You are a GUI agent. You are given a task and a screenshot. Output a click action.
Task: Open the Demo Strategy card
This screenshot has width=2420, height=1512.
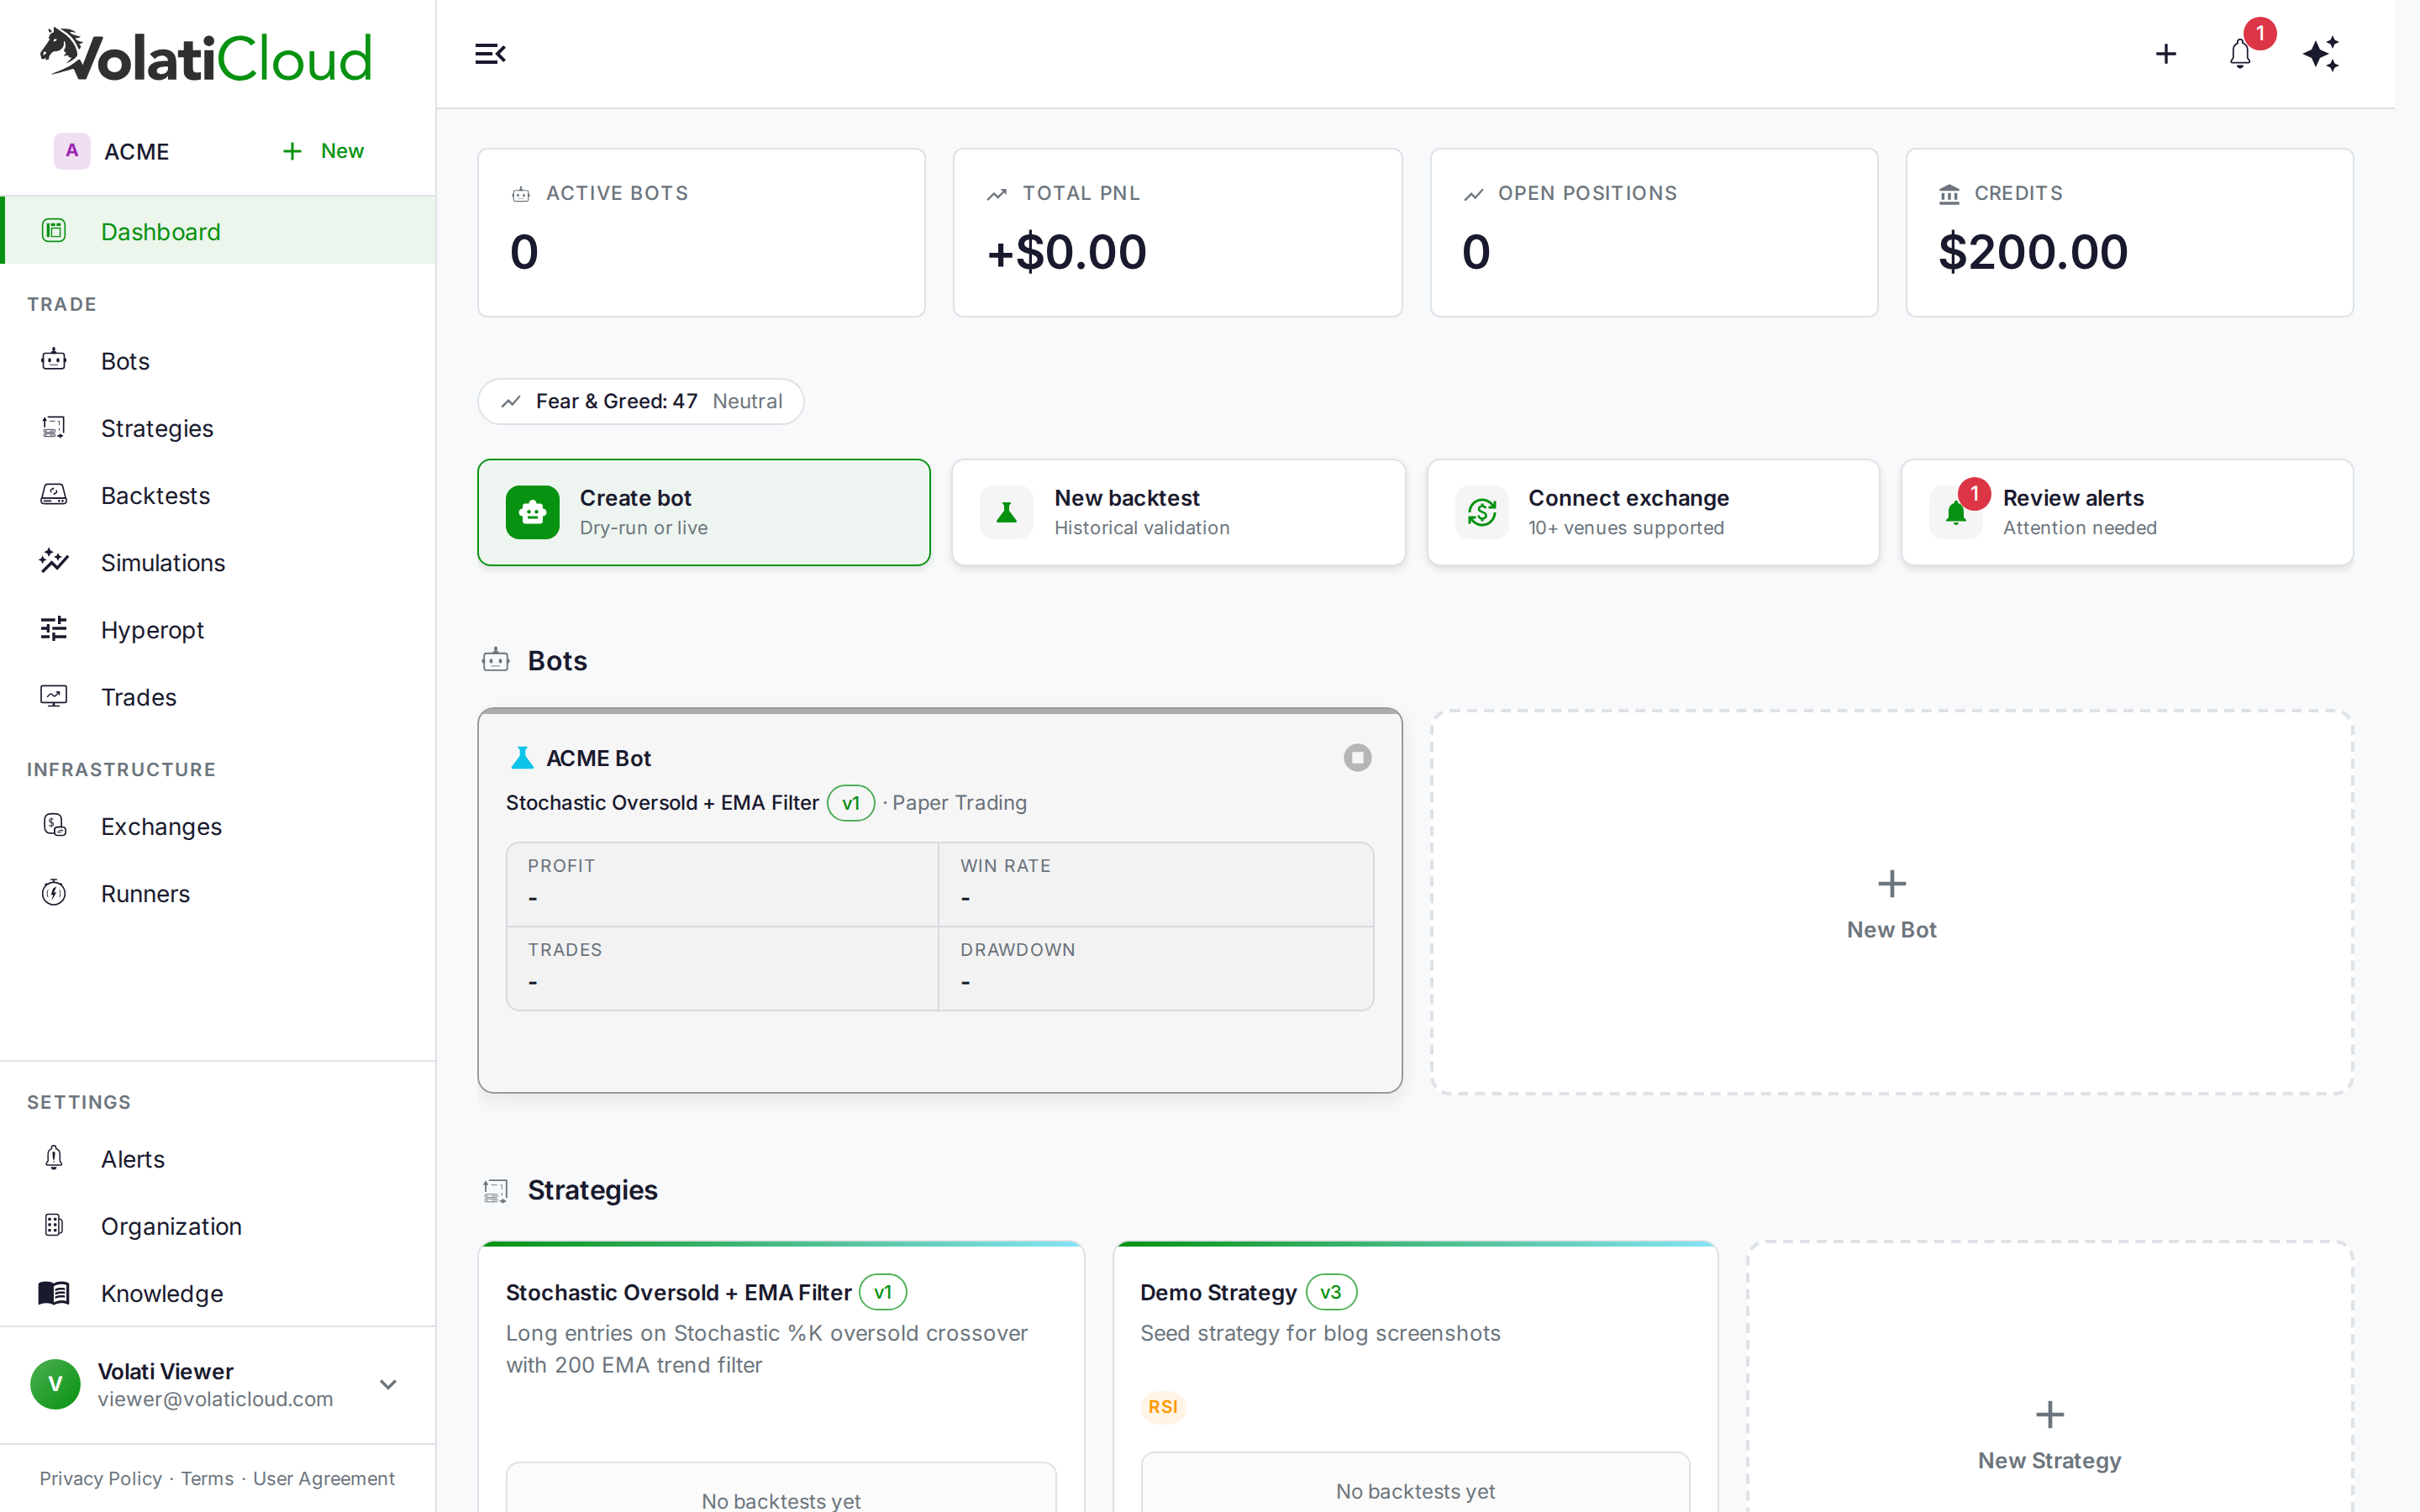click(1415, 1378)
